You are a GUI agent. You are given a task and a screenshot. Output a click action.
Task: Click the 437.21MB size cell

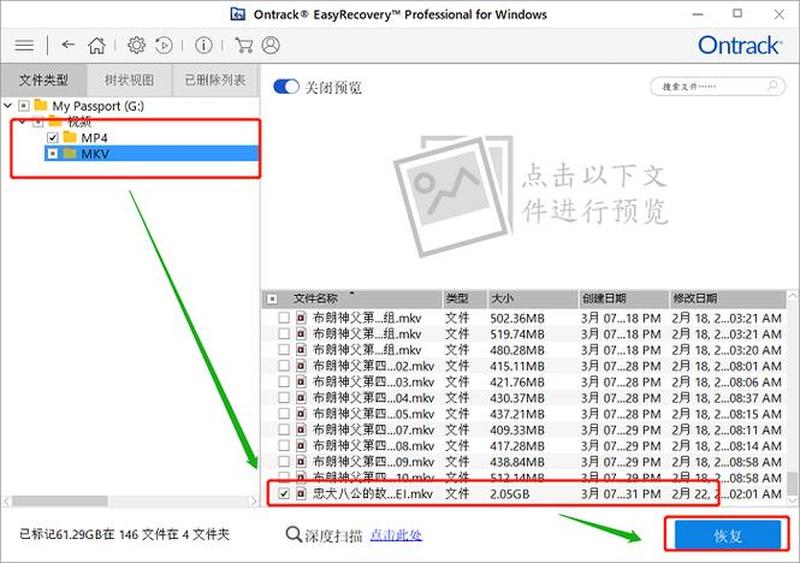tap(517, 413)
